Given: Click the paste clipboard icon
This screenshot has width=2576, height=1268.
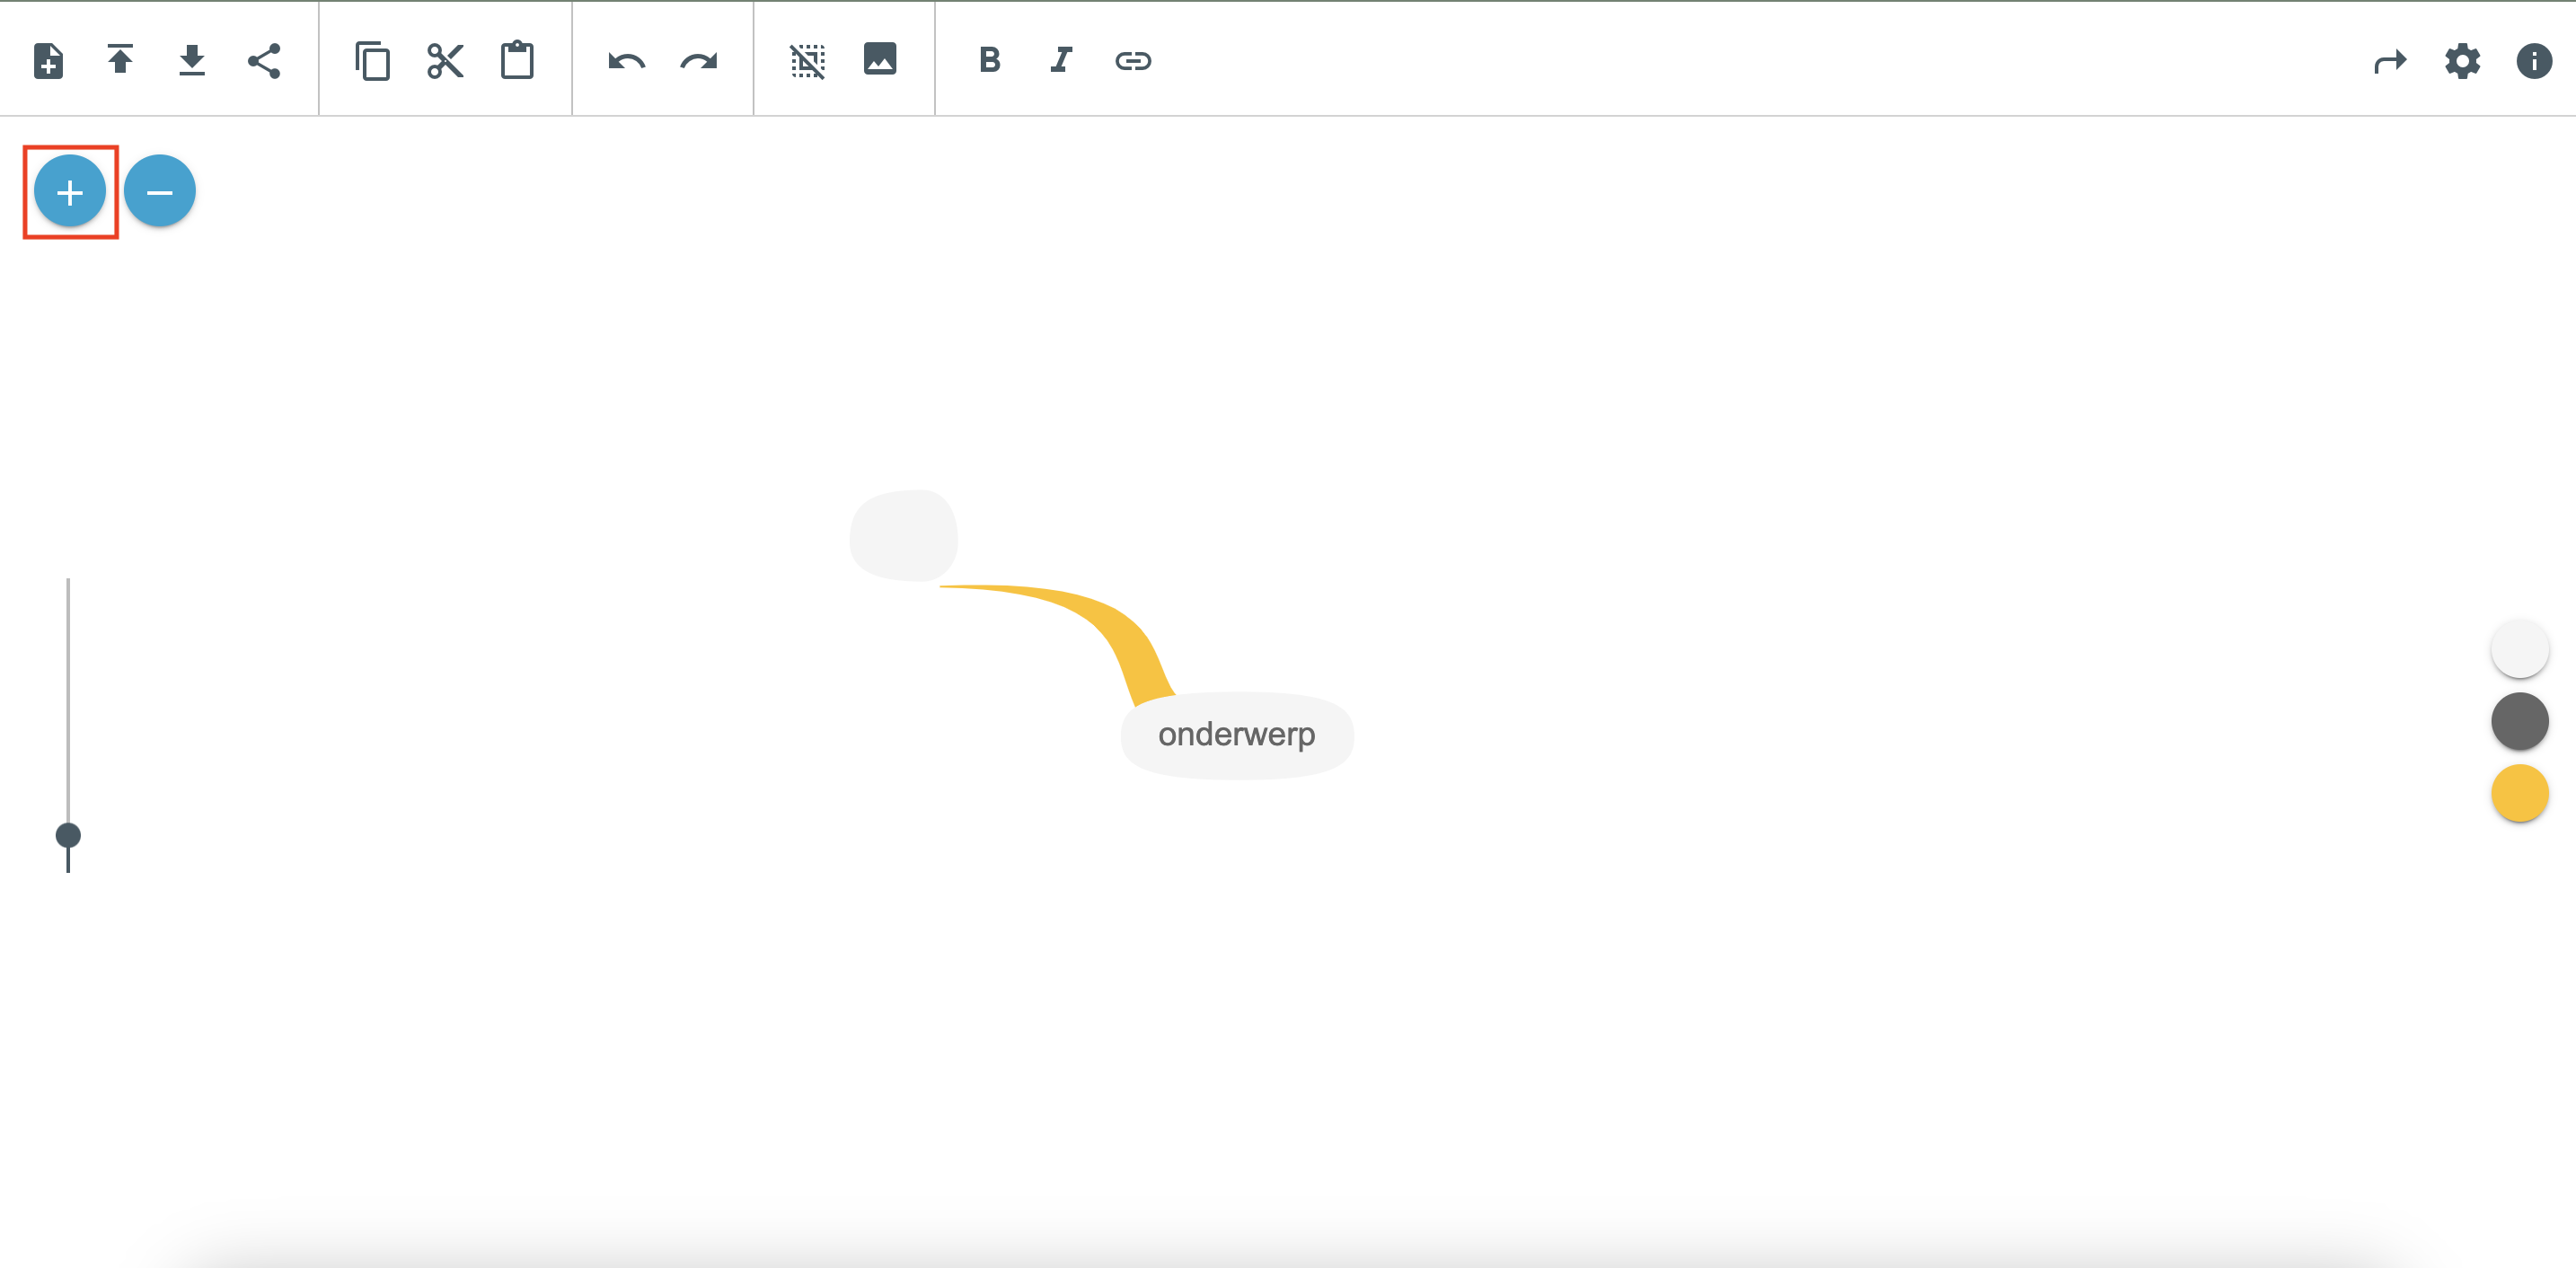Looking at the screenshot, I should coord(517,61).
